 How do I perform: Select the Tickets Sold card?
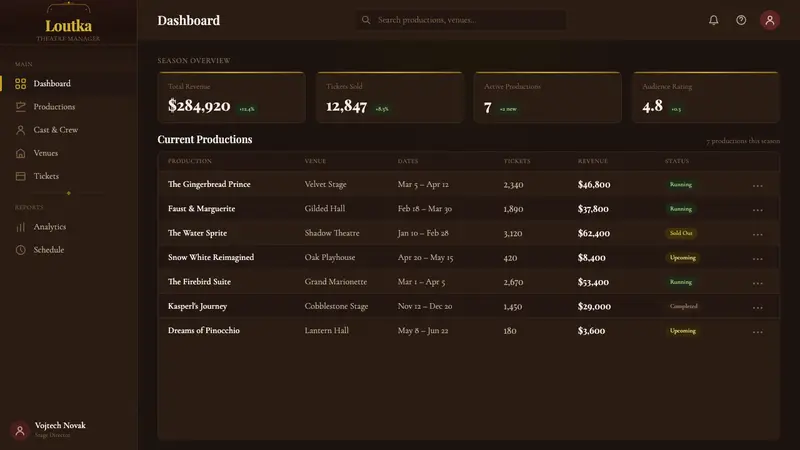390,97
